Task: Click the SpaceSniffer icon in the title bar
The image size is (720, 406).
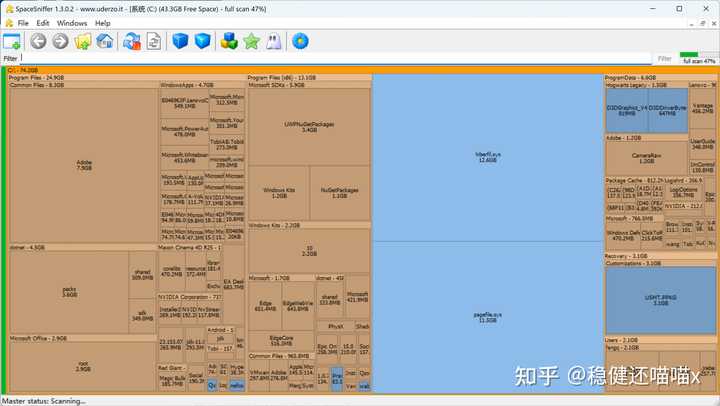Action: pos(9,9)
